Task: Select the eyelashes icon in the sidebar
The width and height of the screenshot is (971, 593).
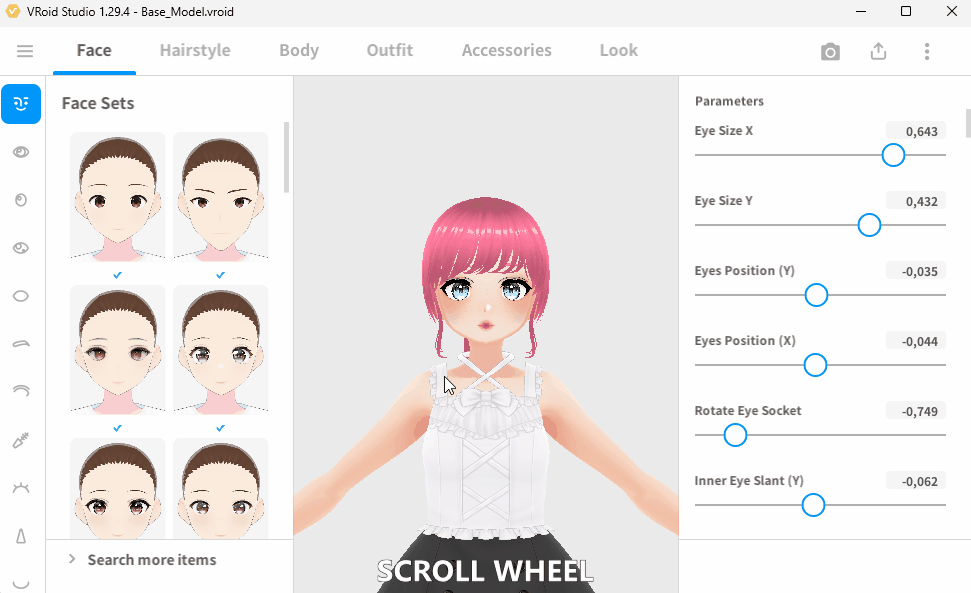Action: (21, 488)
